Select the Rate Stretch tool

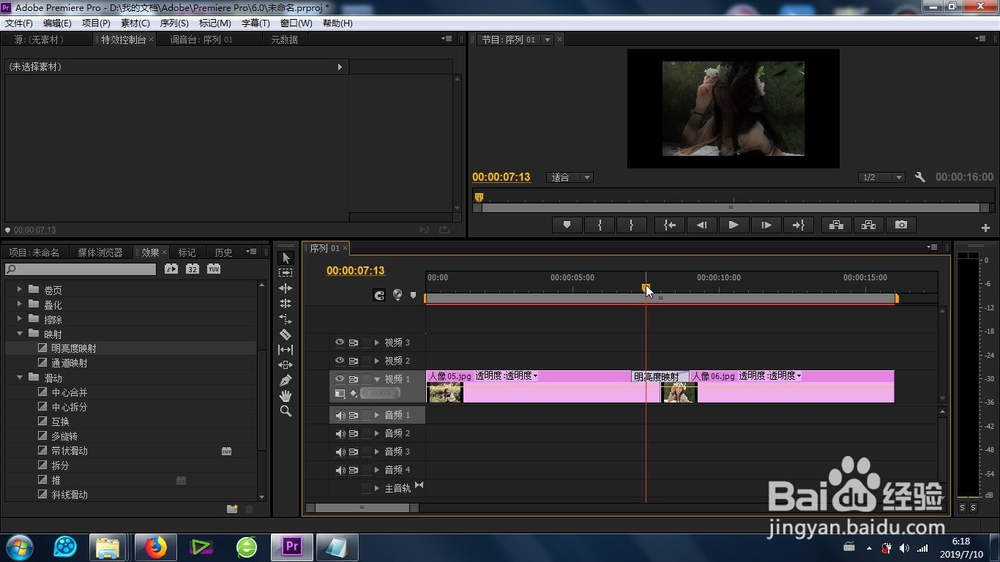[x=286, y=319]
